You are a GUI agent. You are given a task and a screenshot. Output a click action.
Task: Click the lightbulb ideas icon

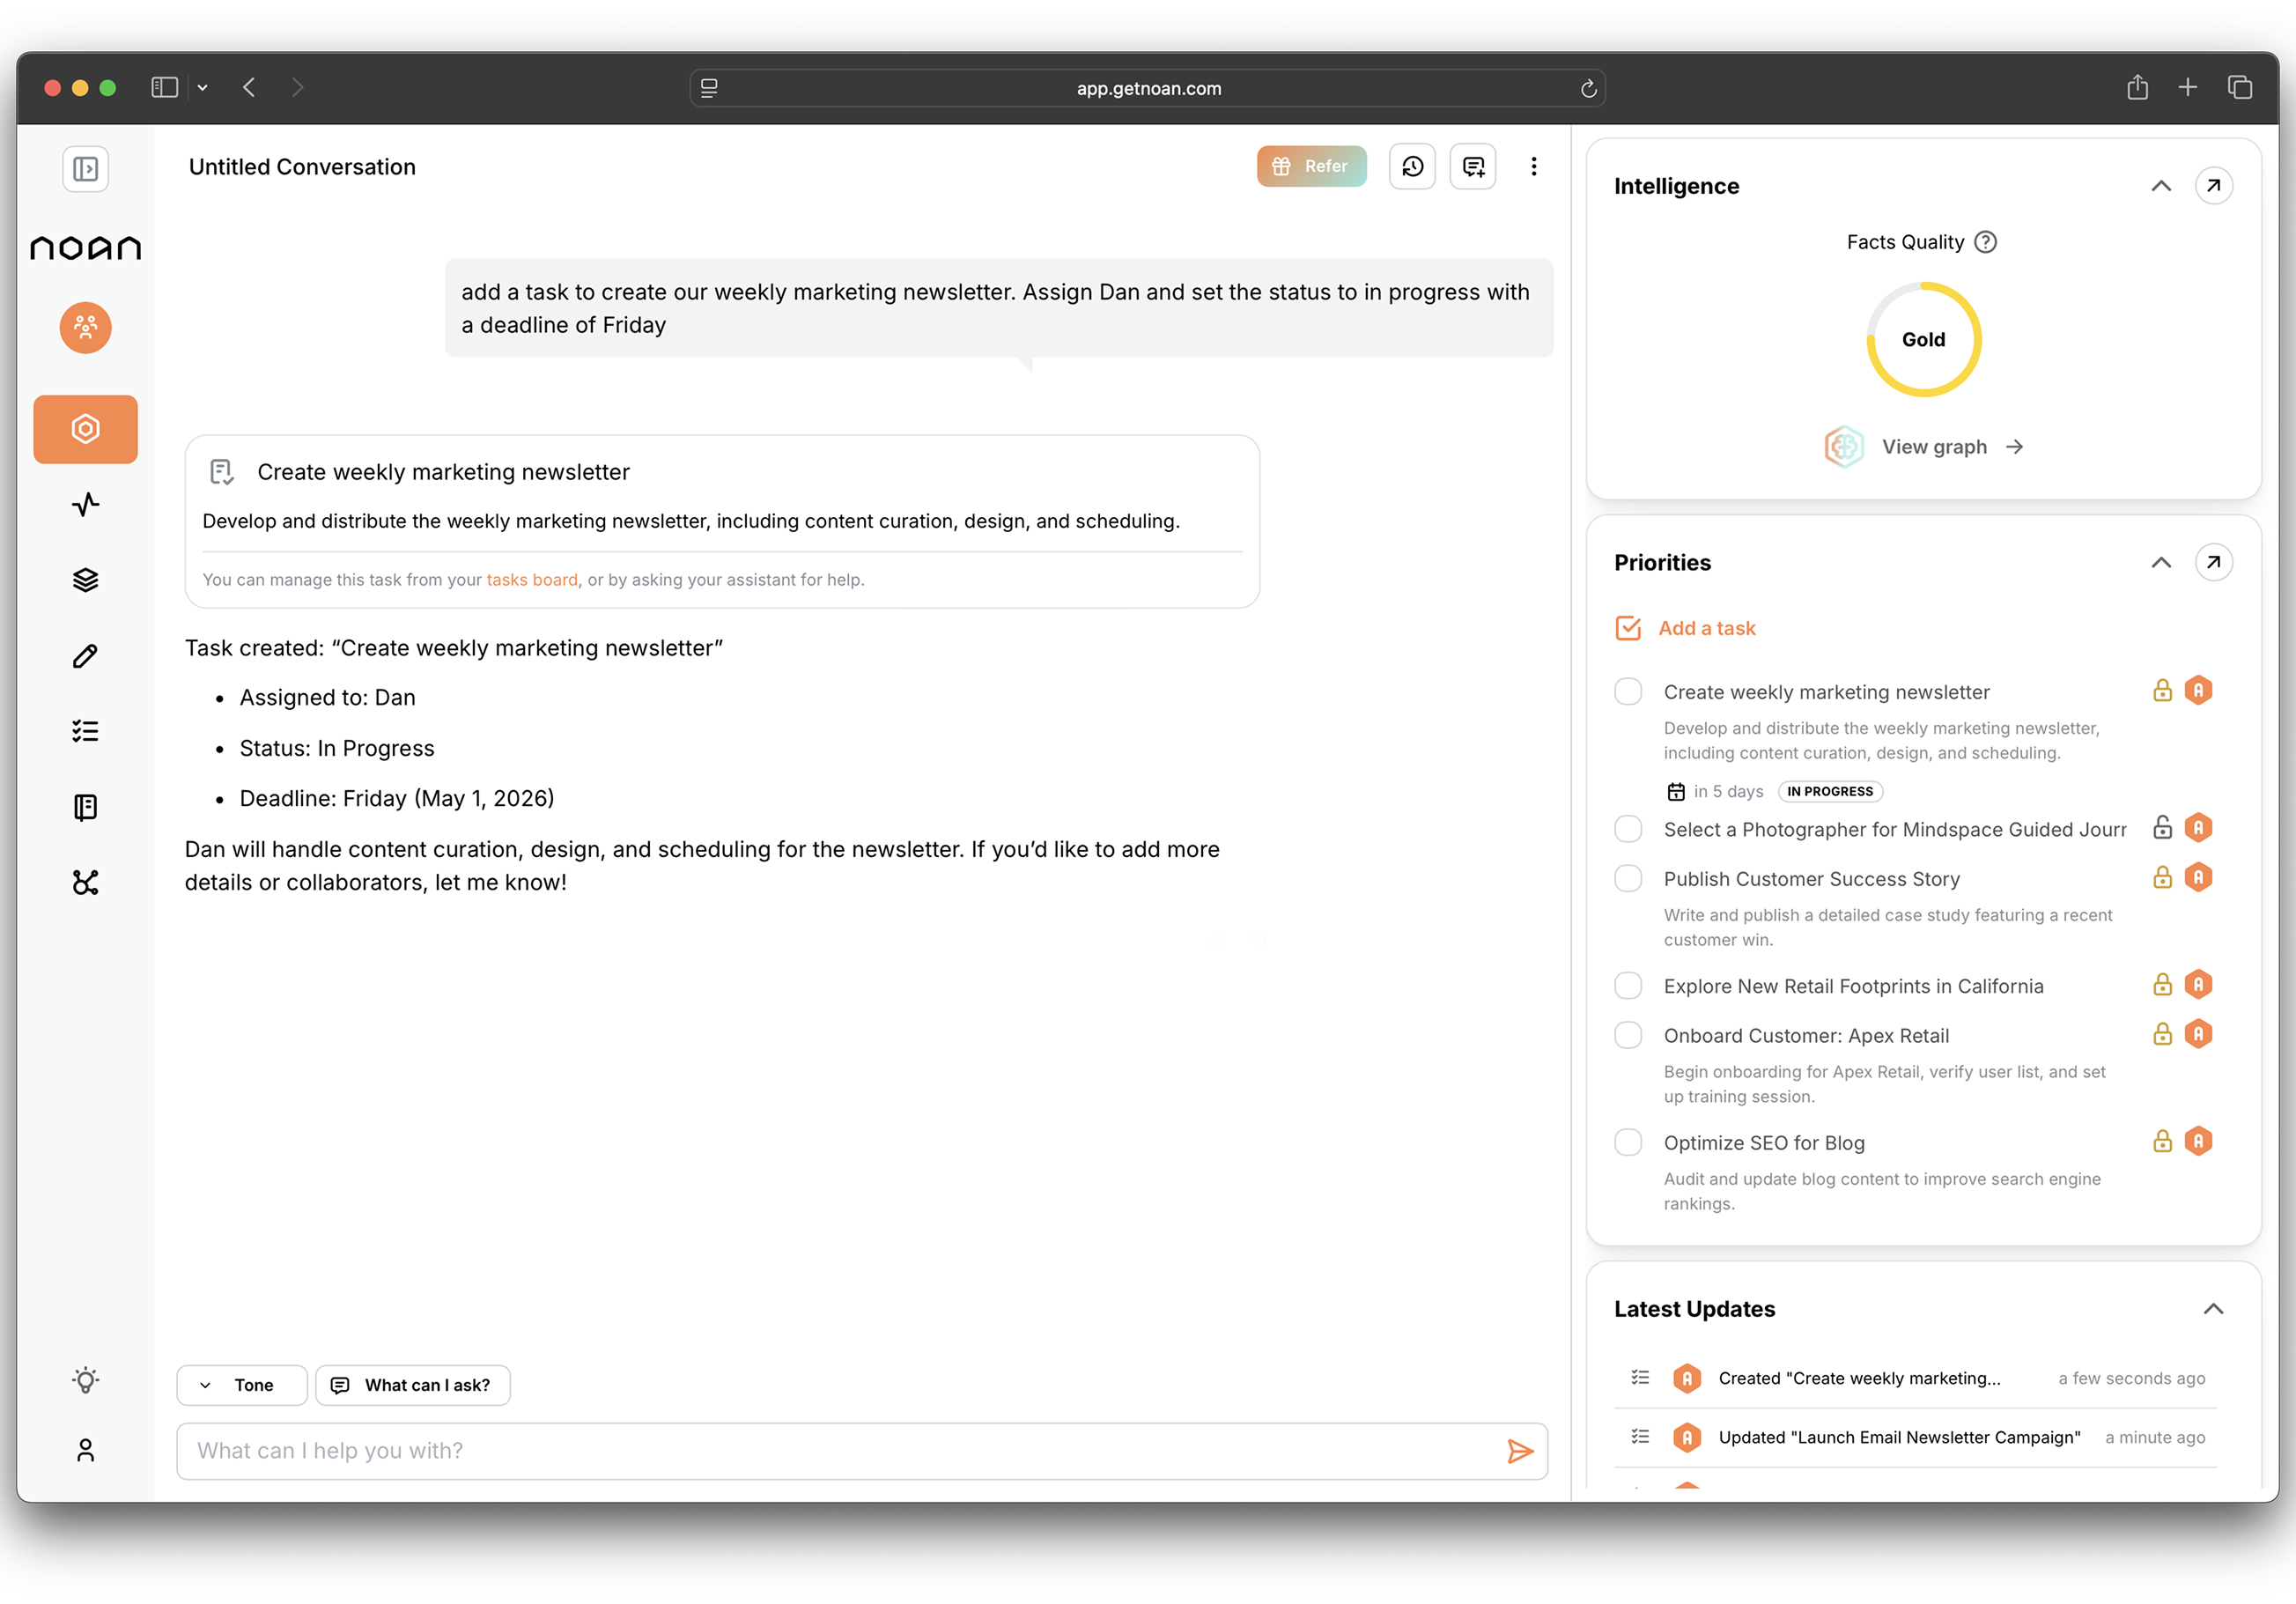[x=85, y=1380]
